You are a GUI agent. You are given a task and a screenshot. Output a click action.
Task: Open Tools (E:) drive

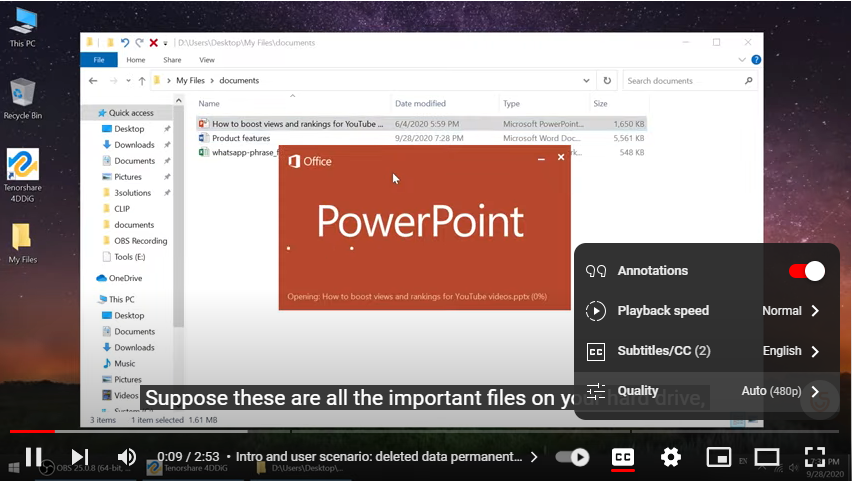(130, 257)
